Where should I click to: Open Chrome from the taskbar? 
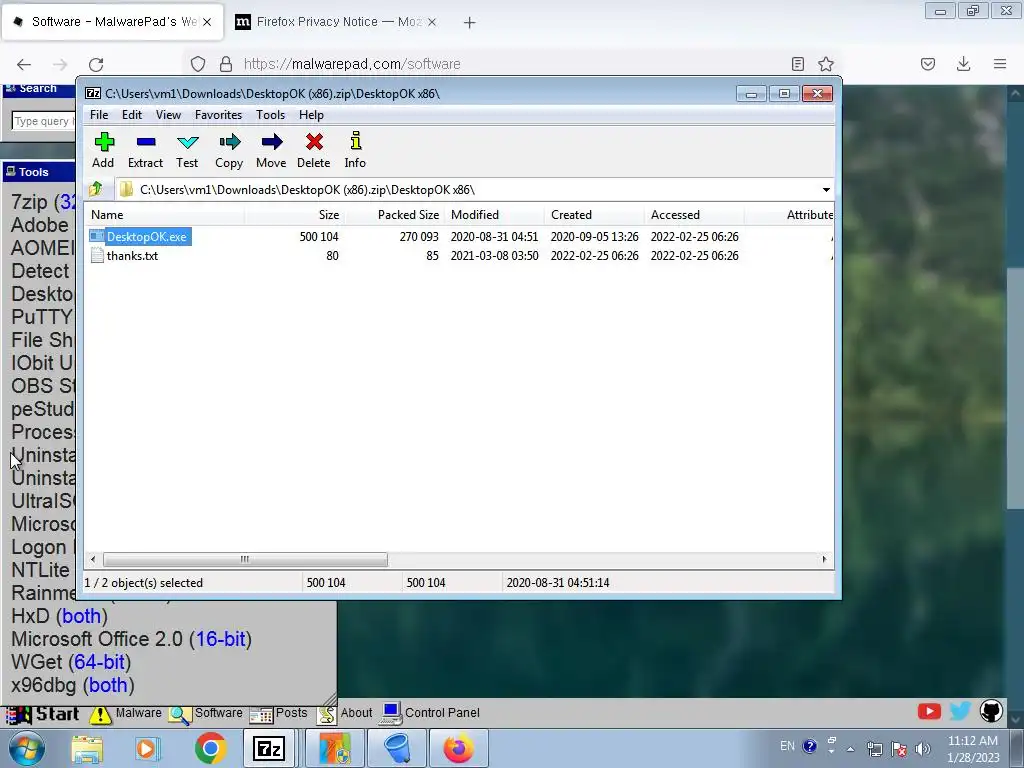pos(210,748)
